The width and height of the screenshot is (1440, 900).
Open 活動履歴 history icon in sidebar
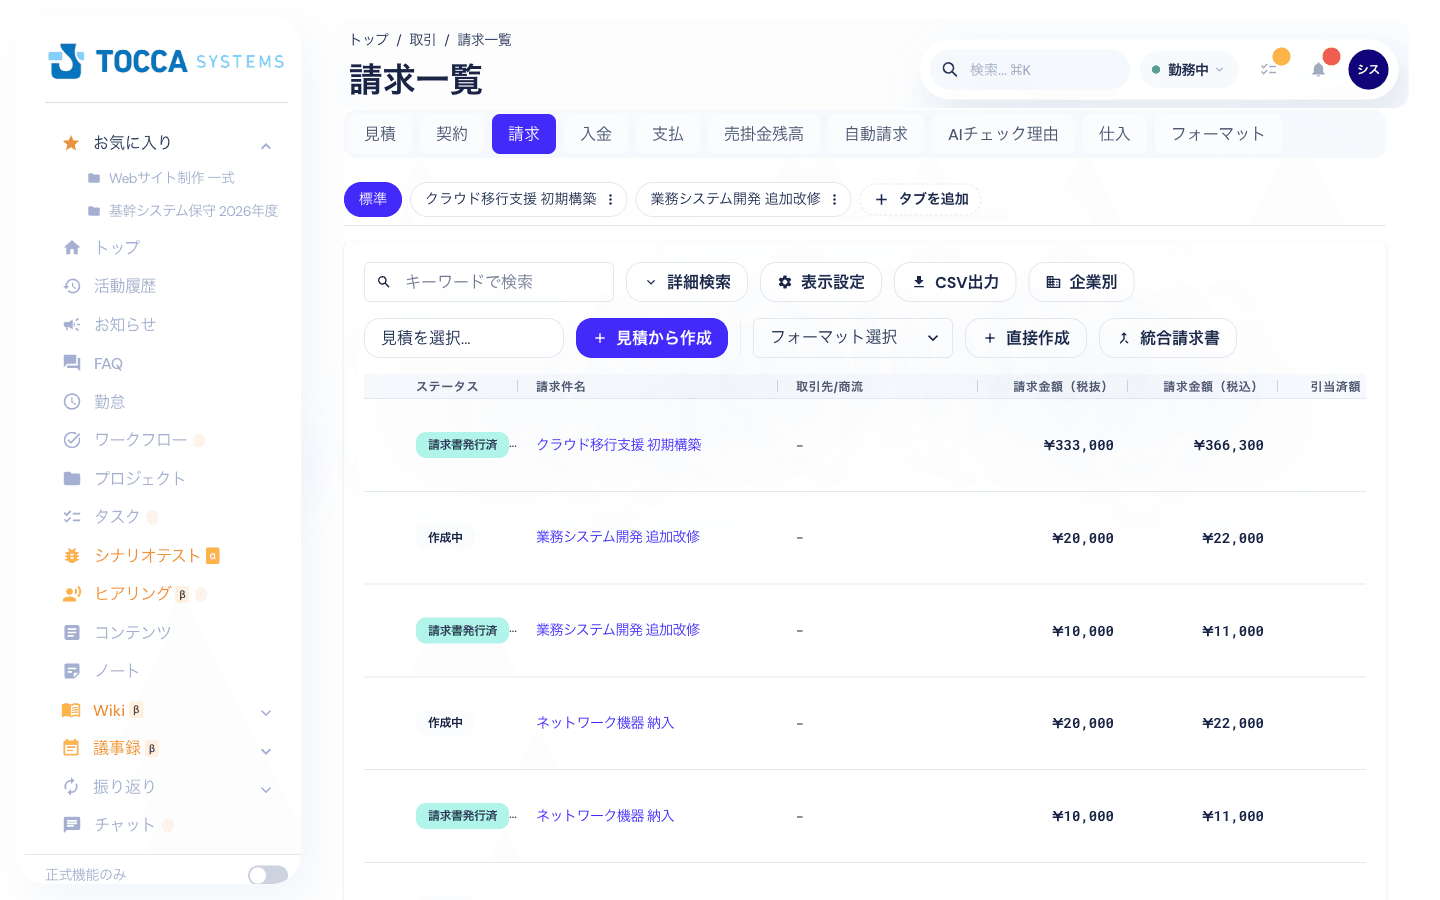coord(72,286)
